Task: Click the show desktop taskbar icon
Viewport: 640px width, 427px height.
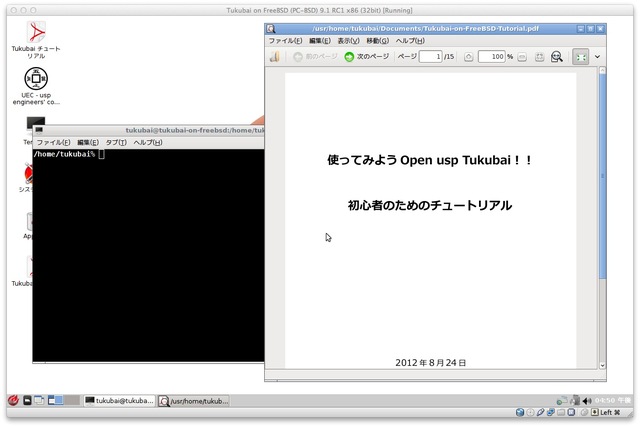Action: [x=39, y=400]
